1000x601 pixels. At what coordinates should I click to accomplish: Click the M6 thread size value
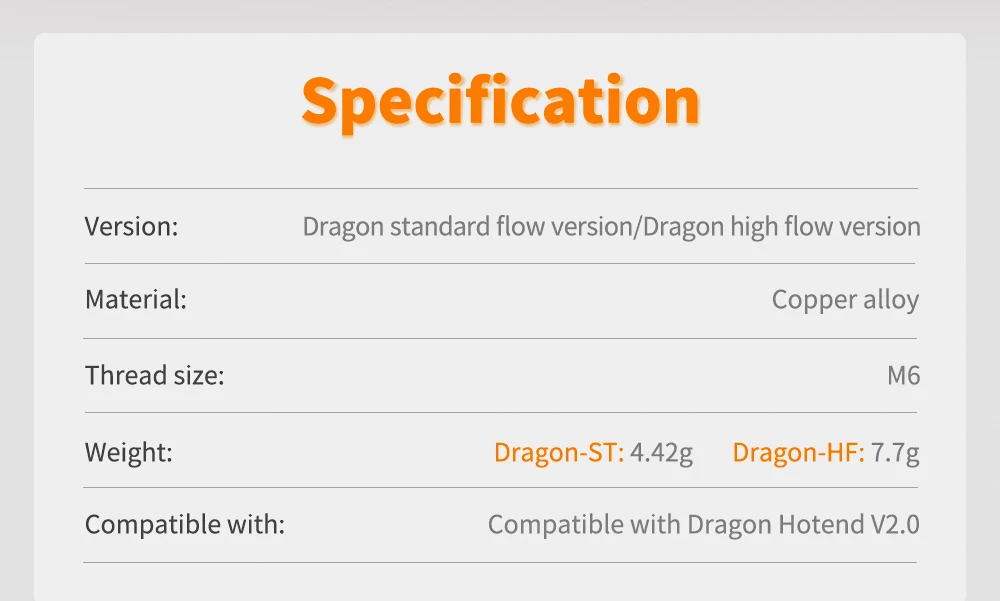903,376
